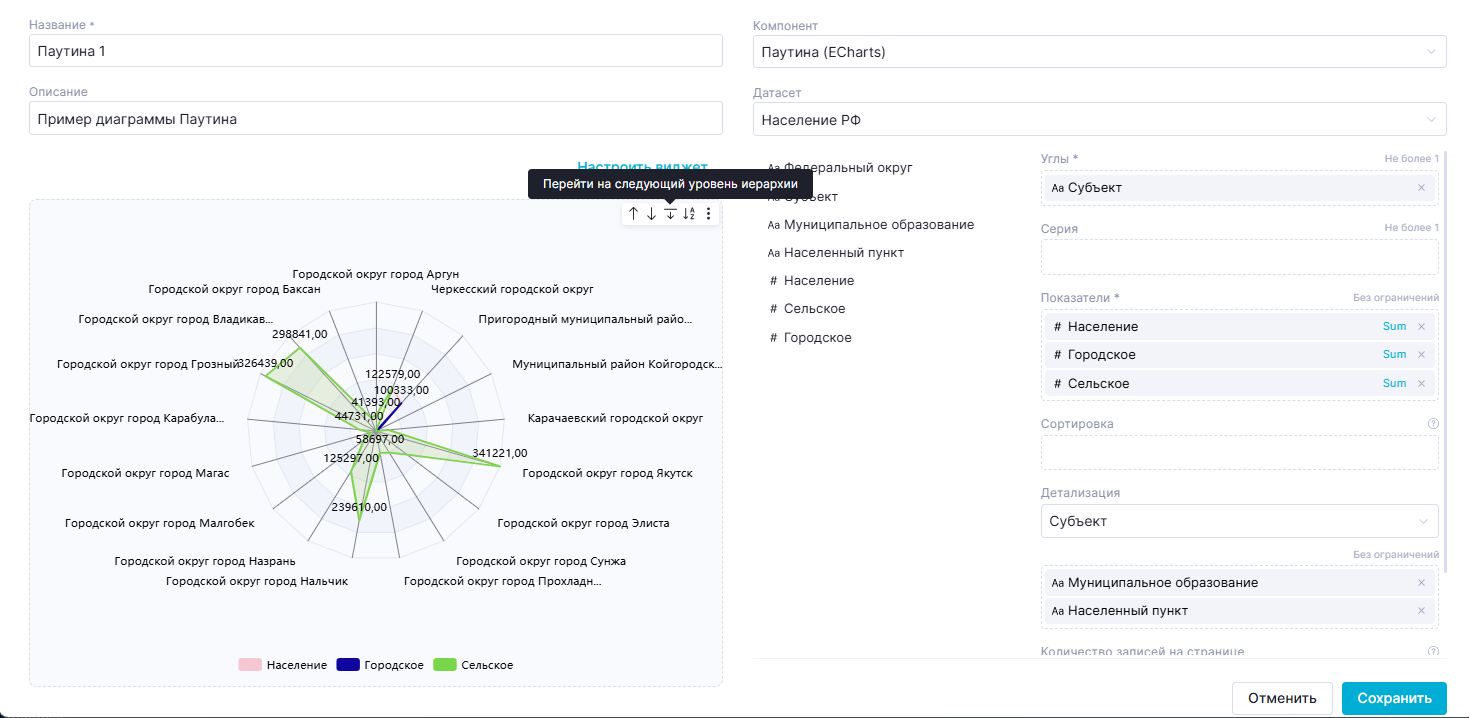Open the Детализация dropdown

coord(1238,521)
